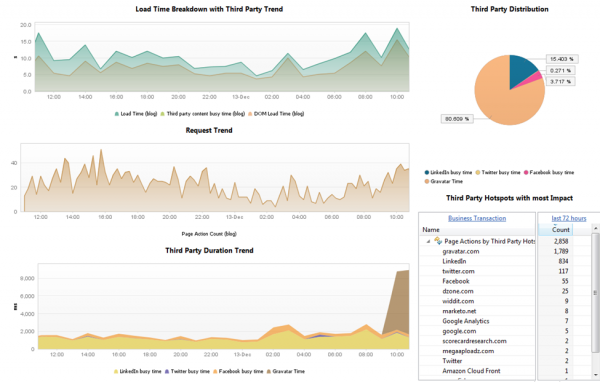Viewport: 600px width, 382px height.
Task: Toggle LinkedIn busy time in pie chart legend
Action: click(448, 172)
